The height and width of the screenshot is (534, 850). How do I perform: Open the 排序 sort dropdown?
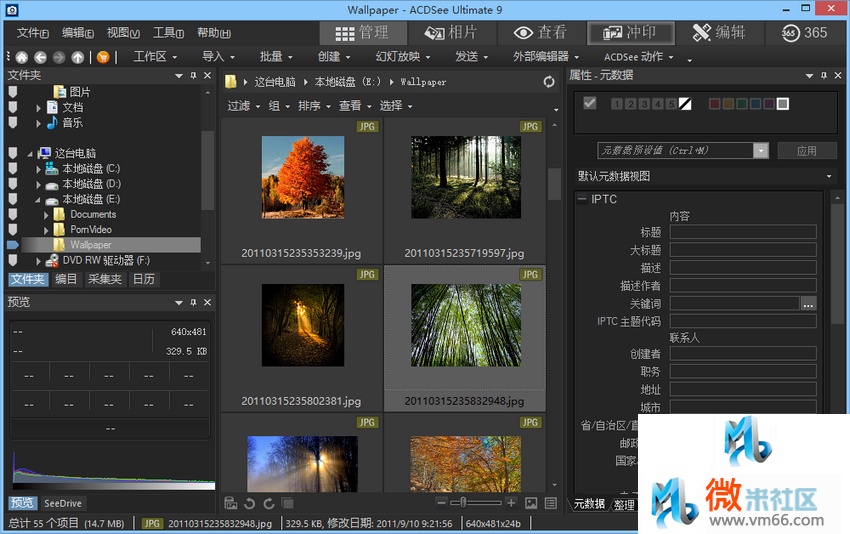point(314,106)
